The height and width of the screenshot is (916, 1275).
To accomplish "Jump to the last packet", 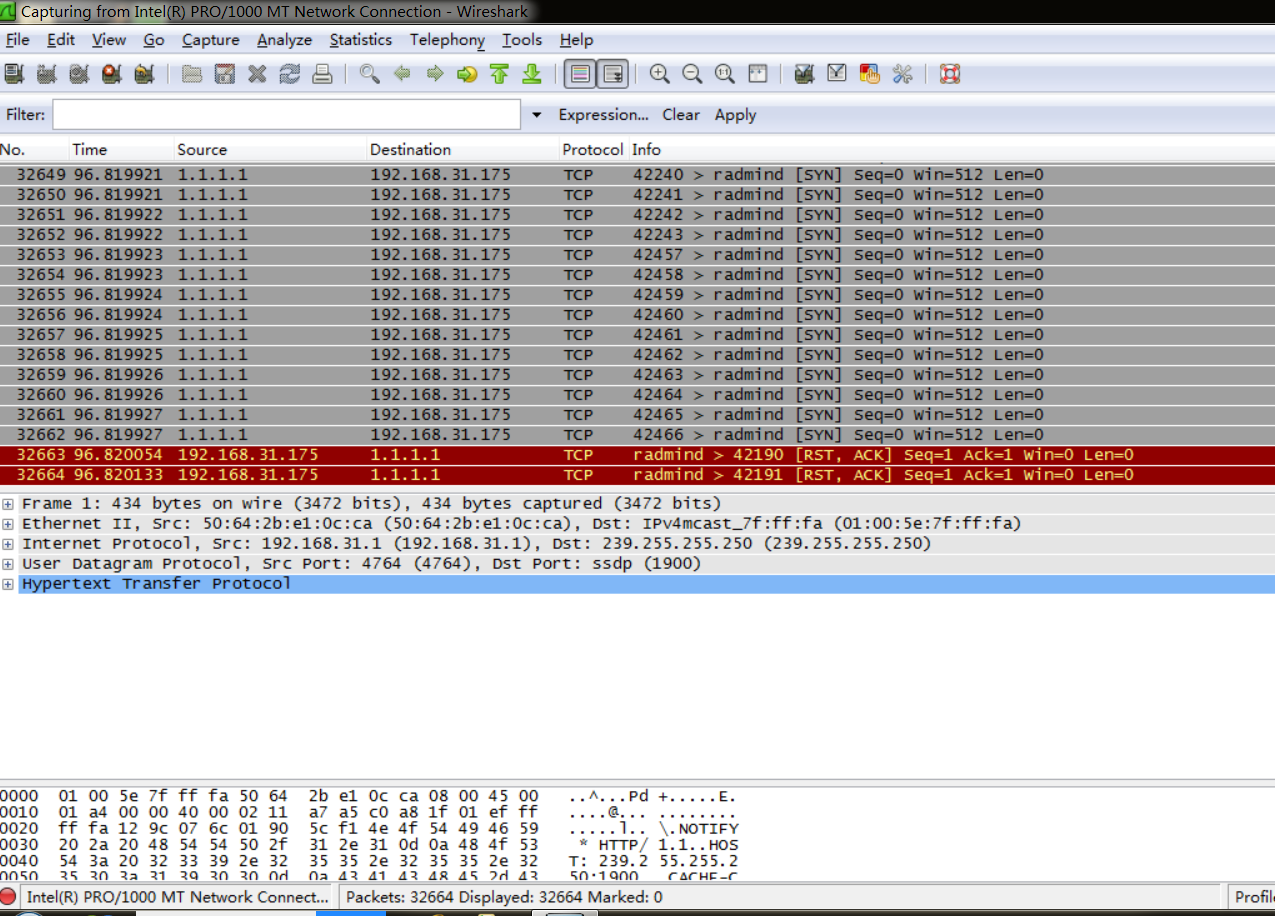I will click(531, 73).
